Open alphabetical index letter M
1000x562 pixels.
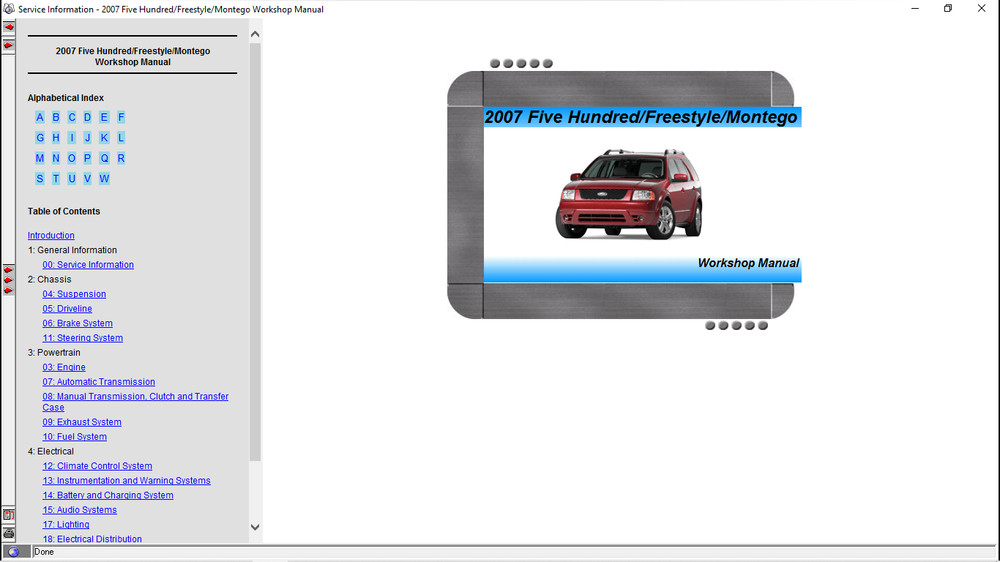[40, 158]
